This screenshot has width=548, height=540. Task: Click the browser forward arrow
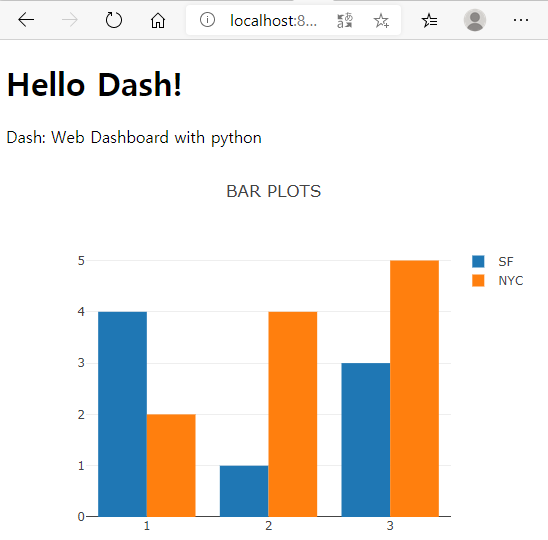70,20
